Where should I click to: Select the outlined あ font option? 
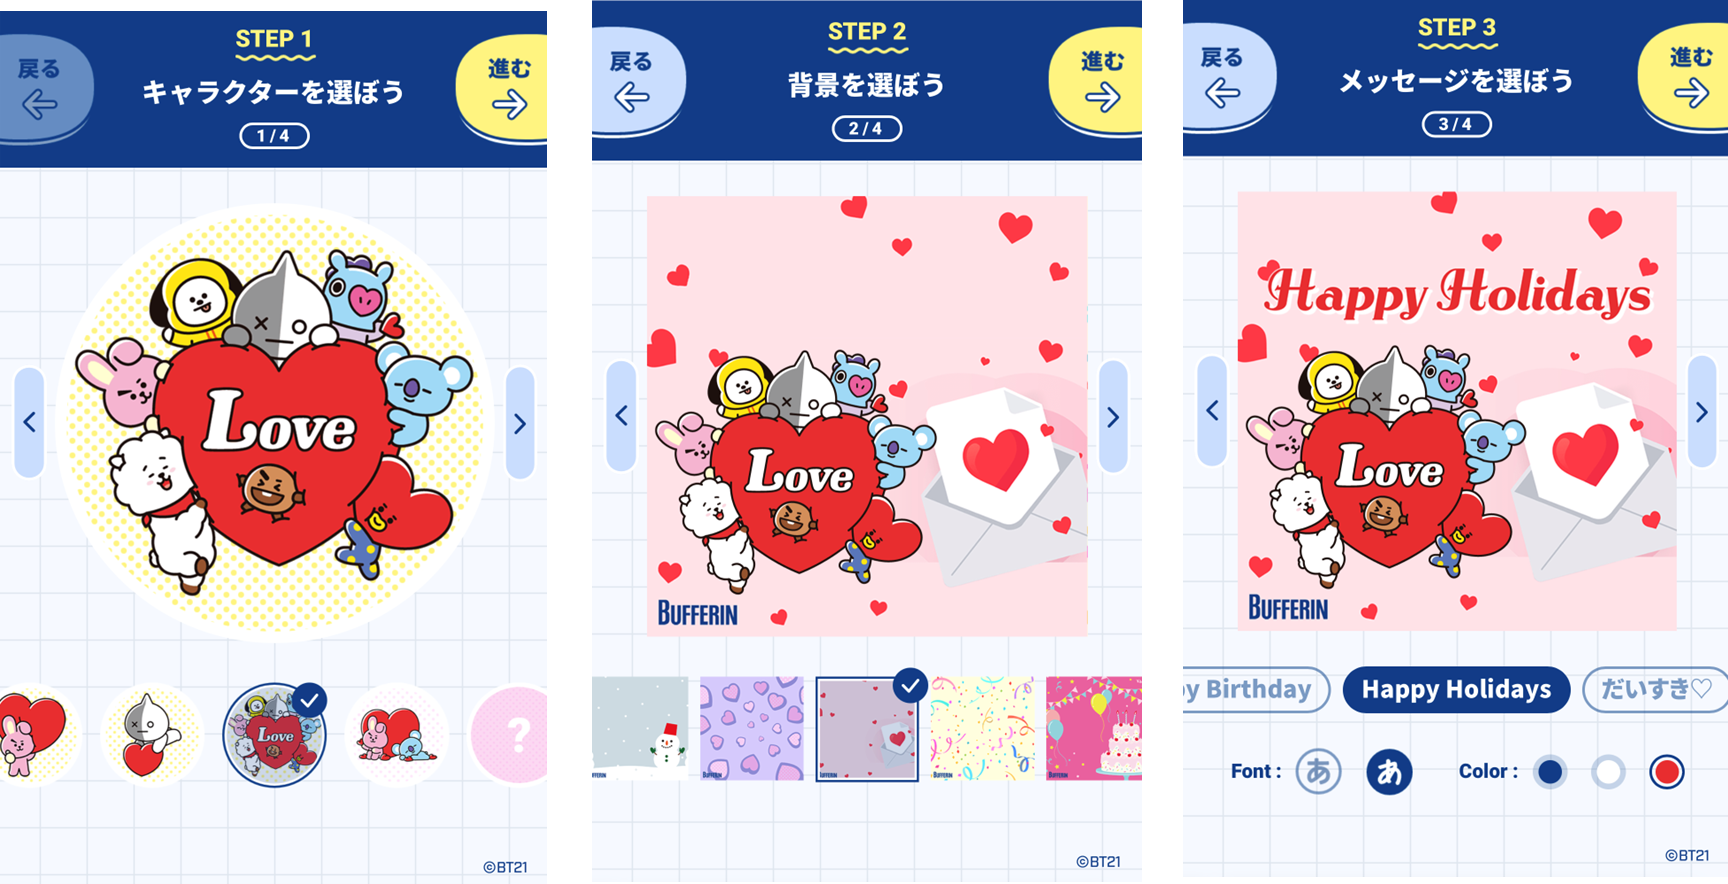pos(1318,772)
